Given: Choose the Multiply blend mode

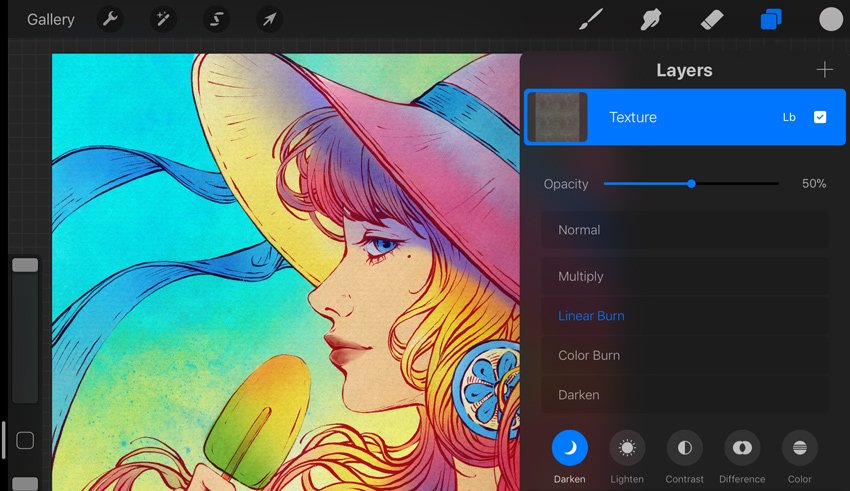Looking at the screenshot, I should [x=685, y=276].
